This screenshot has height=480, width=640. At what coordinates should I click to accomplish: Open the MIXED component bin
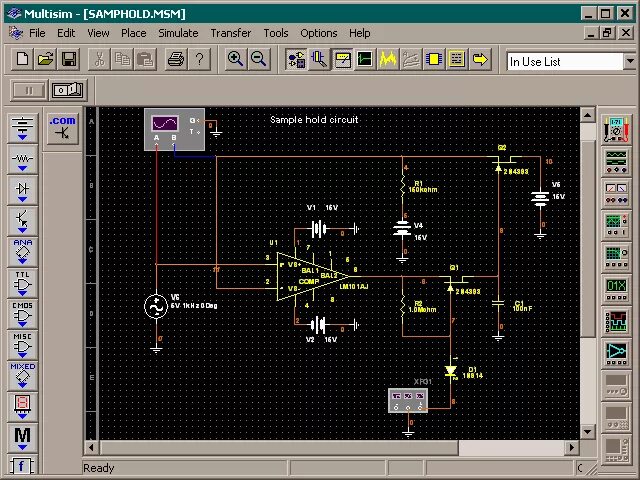(22, 376)
